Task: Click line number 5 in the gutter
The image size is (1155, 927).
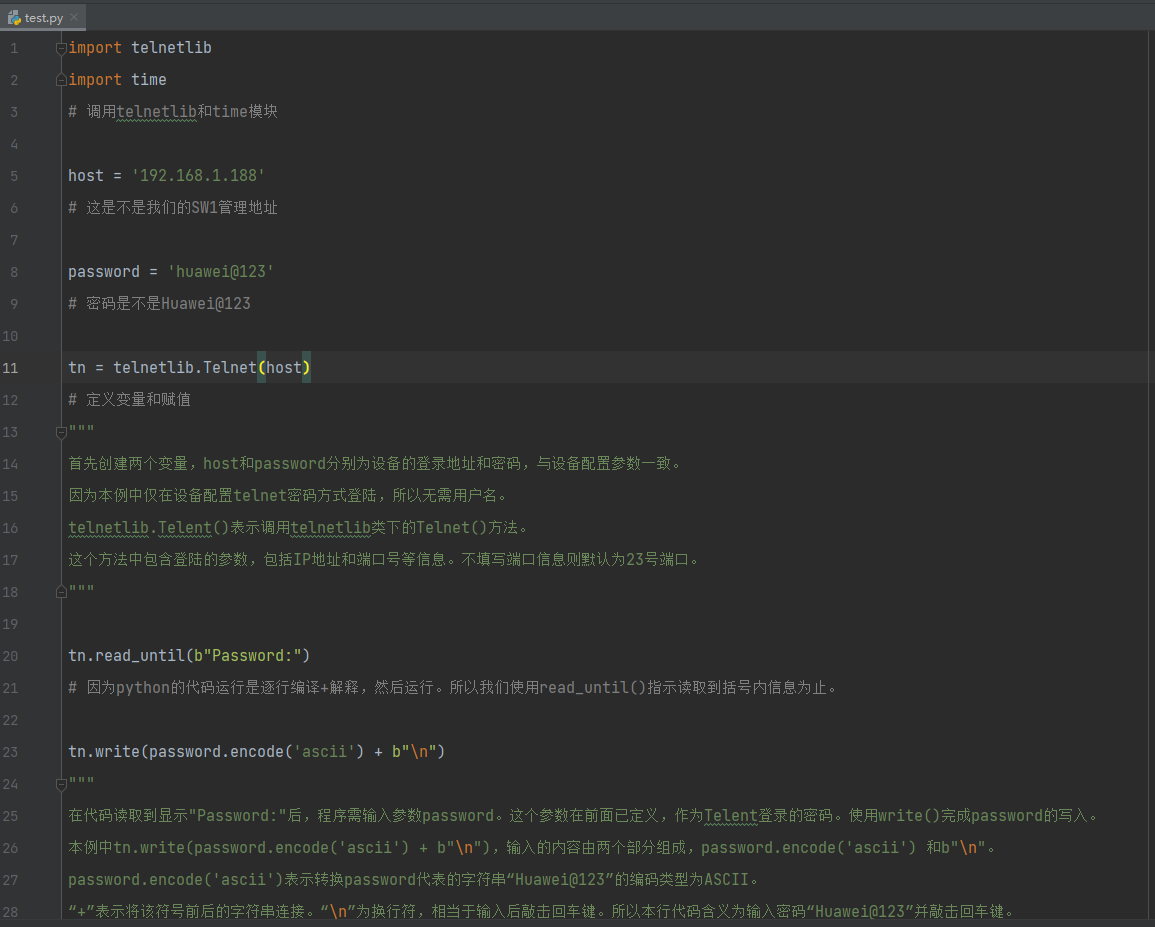Action: coord(13,175)
